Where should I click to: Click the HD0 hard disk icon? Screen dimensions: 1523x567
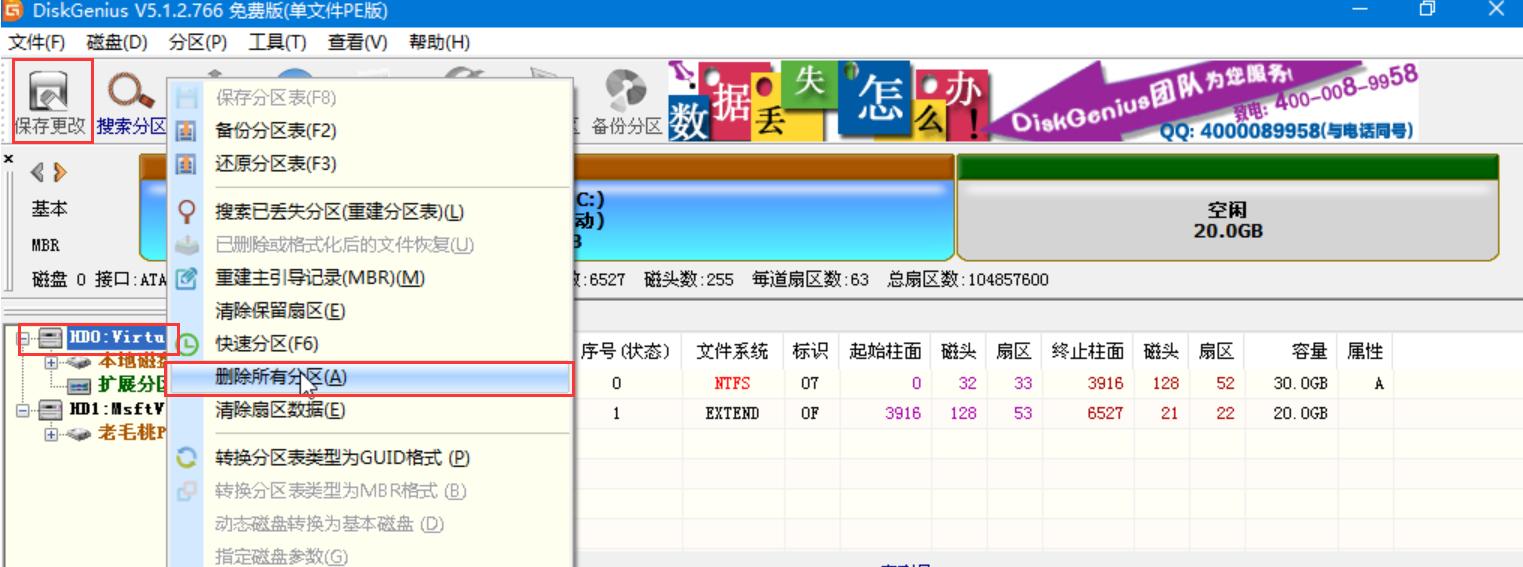point(51,338)
